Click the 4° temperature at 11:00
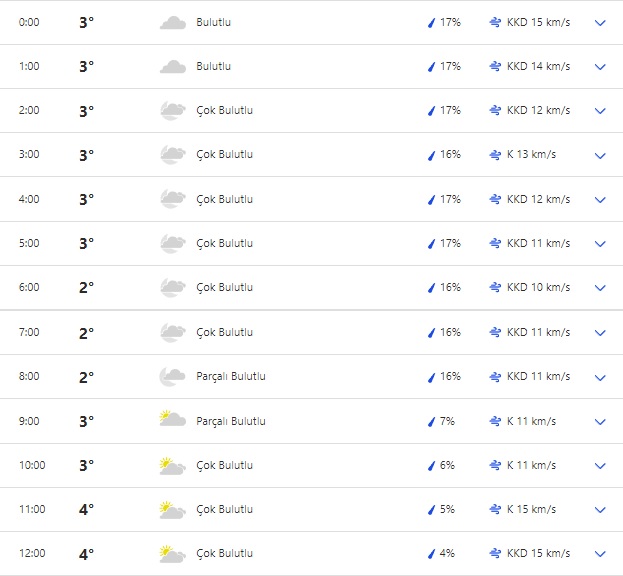Image resolution: width=623 pixels, height=576 pixels. [87, 509]
